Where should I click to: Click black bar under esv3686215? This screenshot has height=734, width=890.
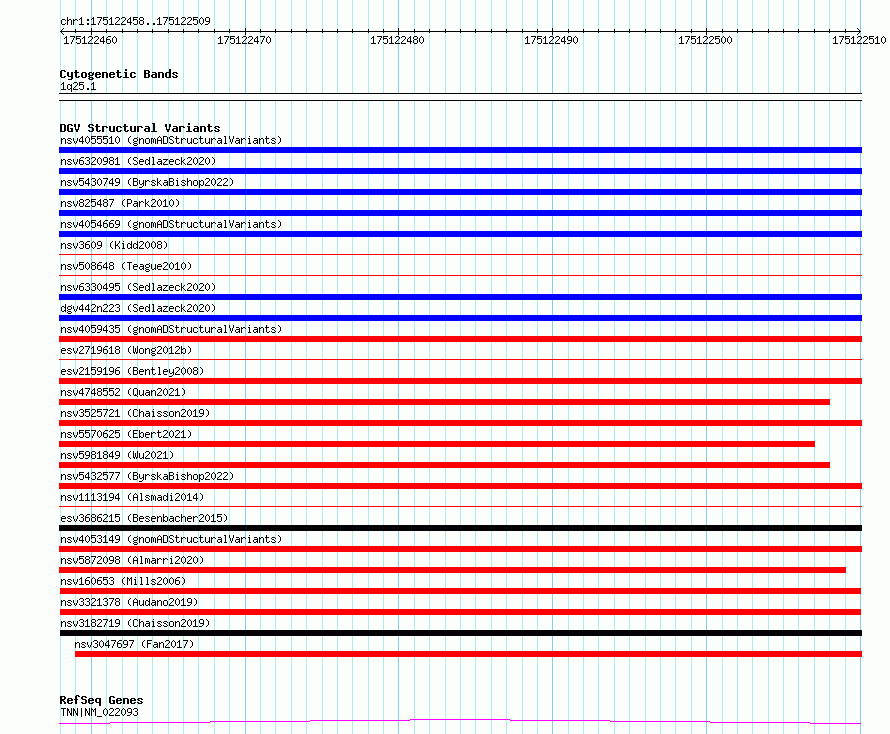point(460,528)
